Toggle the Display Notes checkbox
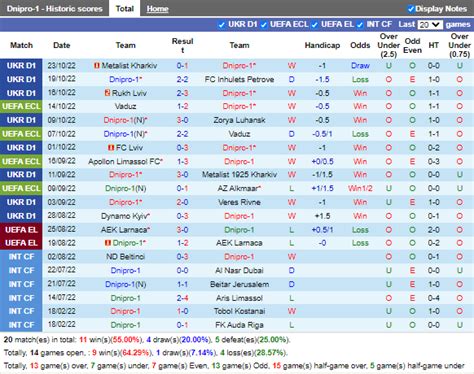Screen dimensions: 474x374 coord(411,9)
